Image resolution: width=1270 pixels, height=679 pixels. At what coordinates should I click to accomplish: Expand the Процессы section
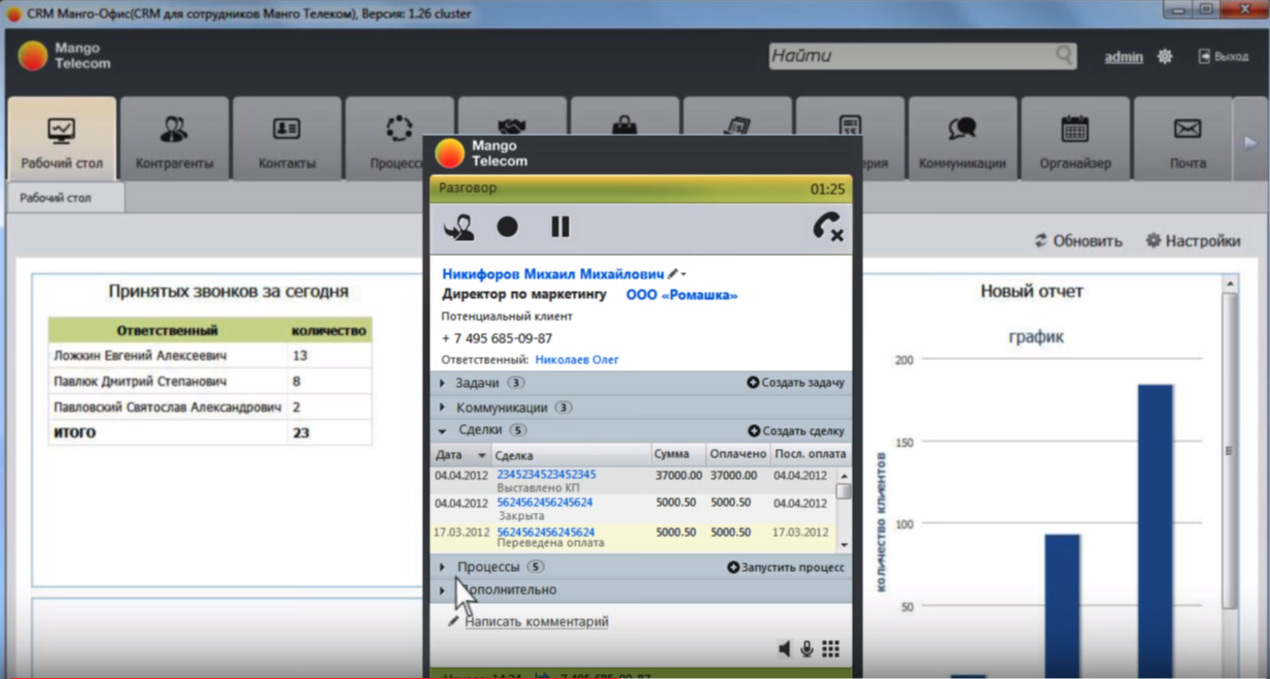coord(443,567)
